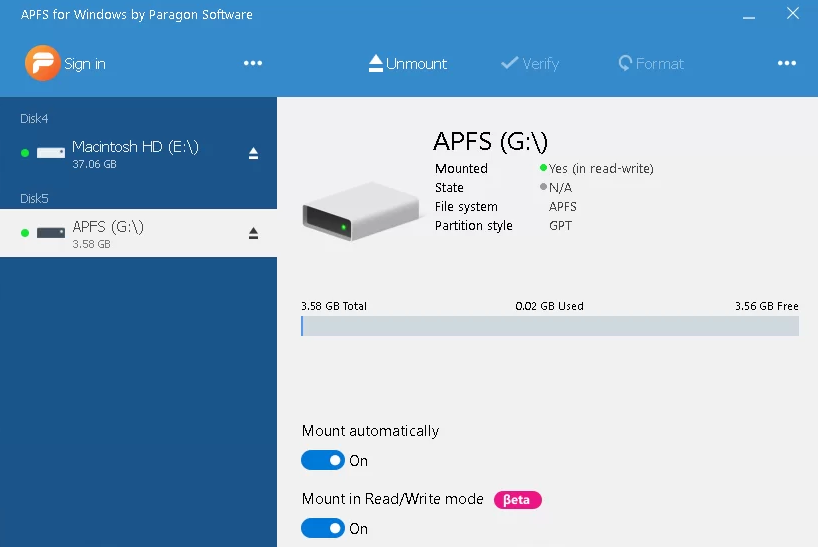This screenshot has width=818, height=547.
Task: Eject the Macintosh HD (E:\) volume
Action: point(253,153)
